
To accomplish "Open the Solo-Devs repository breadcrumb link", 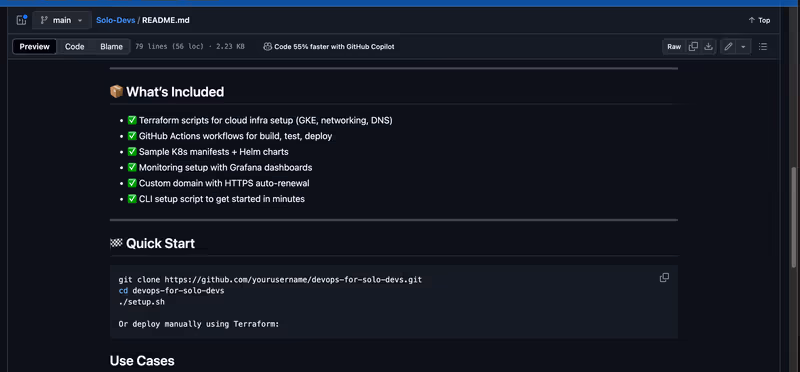I will pyautogui.click(x=115, y=20).
